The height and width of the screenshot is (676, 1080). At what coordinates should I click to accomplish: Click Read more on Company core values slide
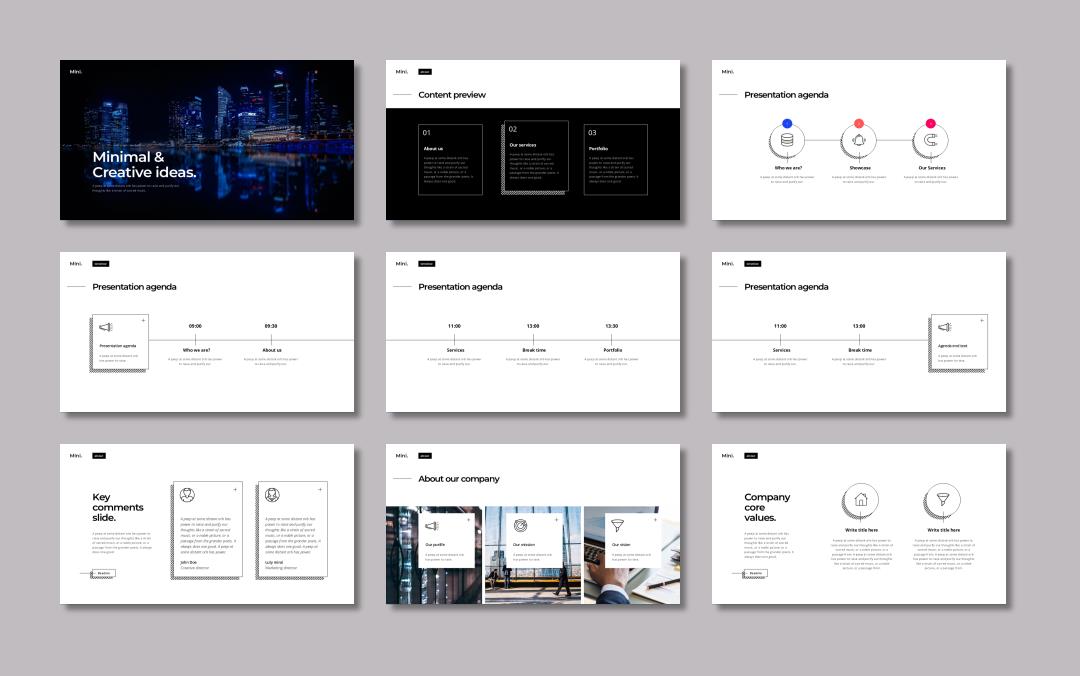click(756, 573)
